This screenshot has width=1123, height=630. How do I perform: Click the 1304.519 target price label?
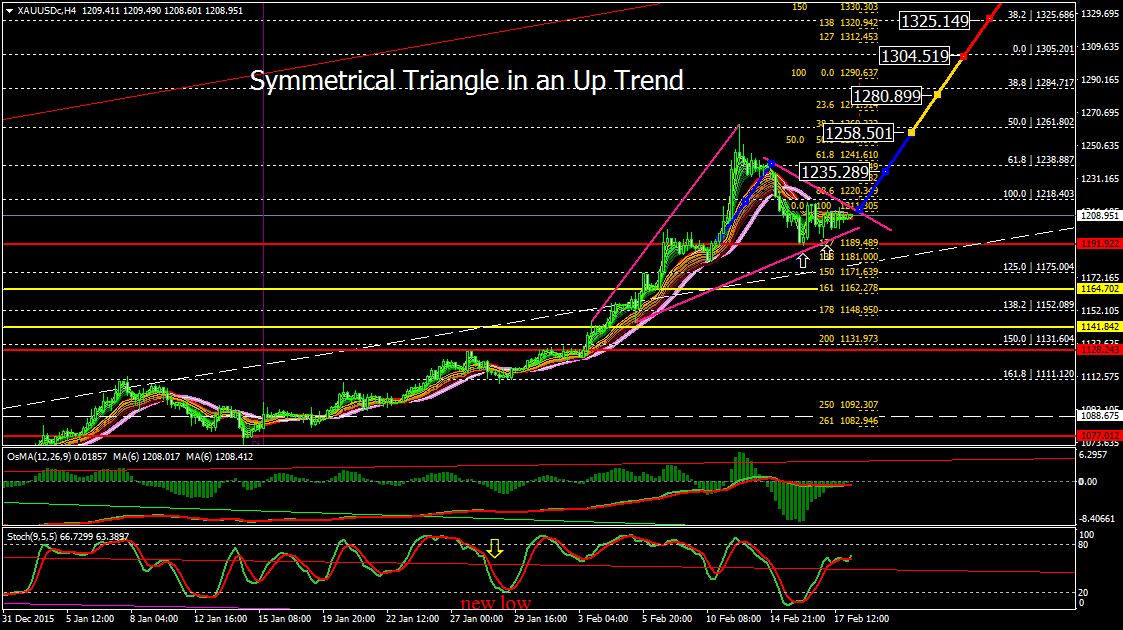pos(915,56)
